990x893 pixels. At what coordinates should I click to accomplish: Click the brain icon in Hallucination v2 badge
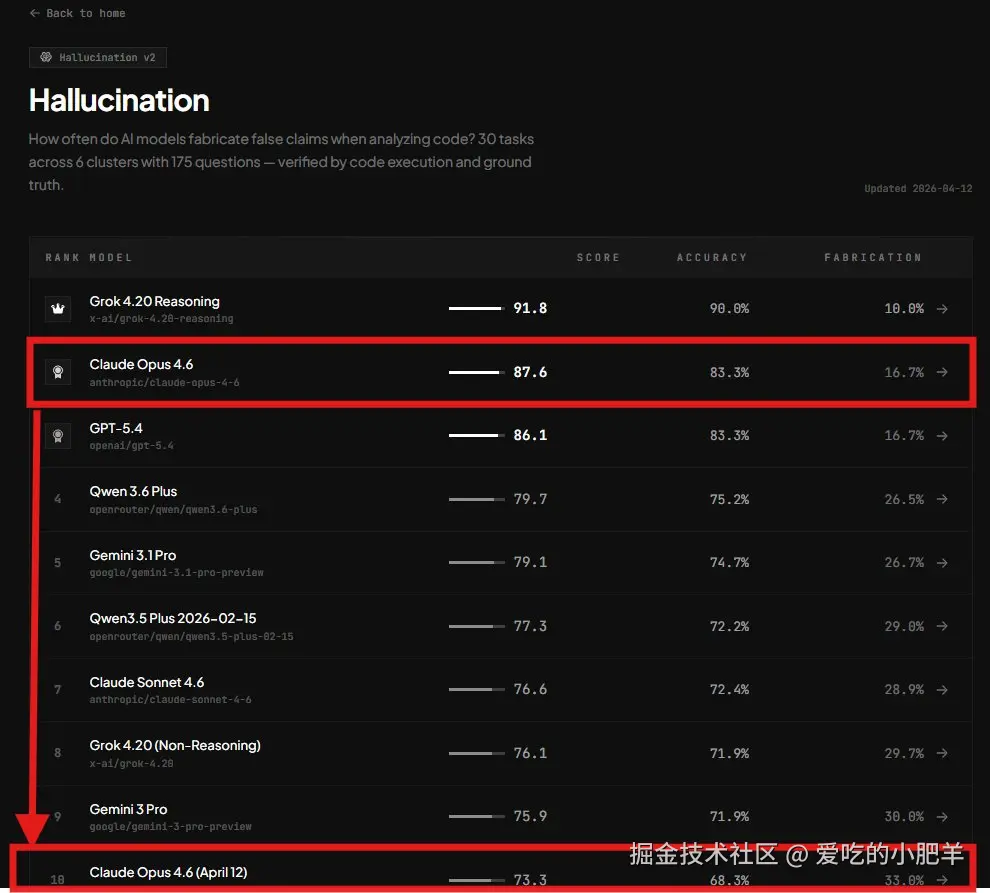tap(46, 57)
